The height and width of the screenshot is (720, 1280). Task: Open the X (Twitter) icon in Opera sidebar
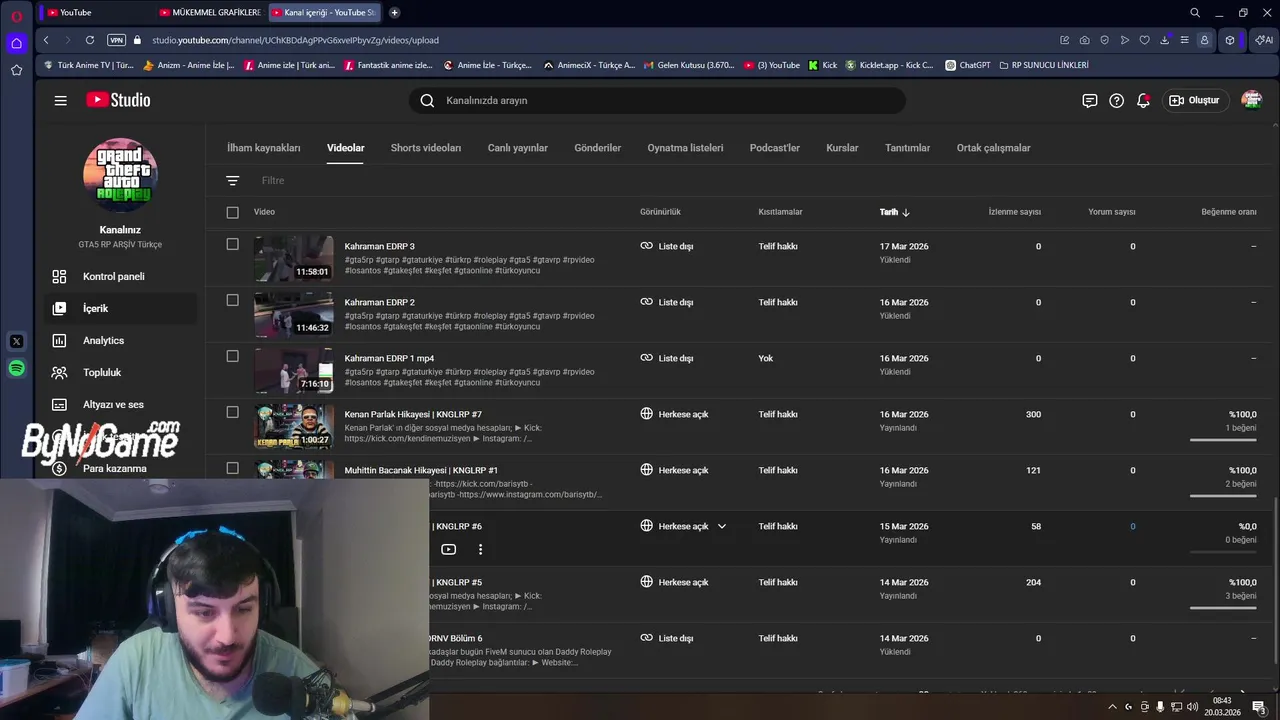pos(16,341)
